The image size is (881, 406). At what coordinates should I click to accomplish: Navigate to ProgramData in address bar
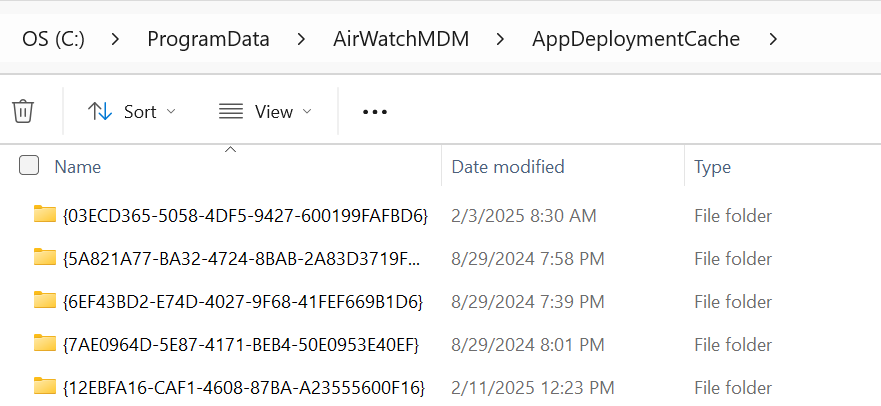tap(208, 40)
